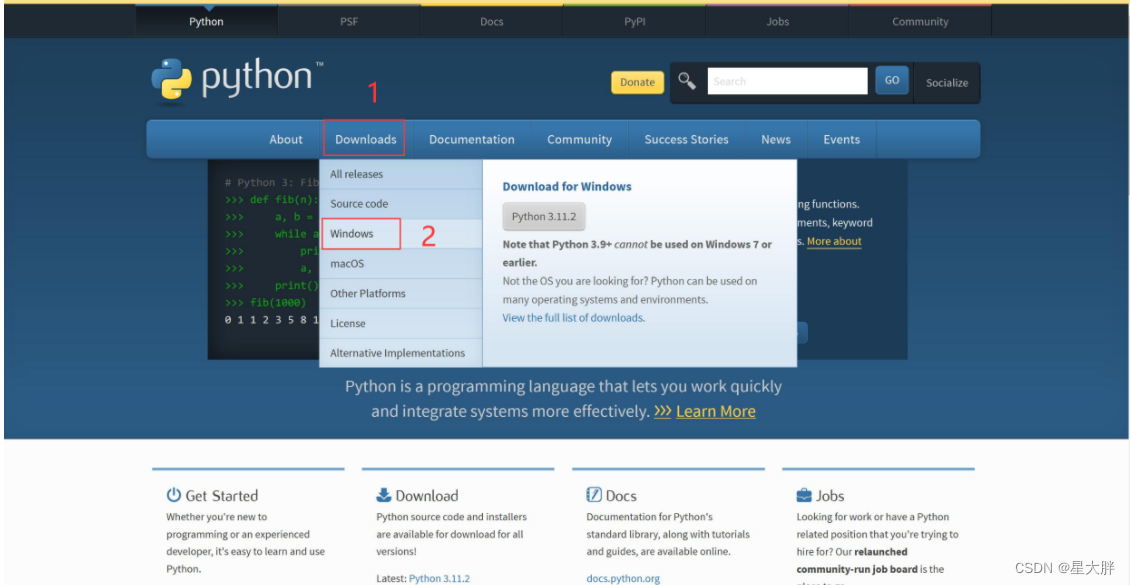Select Source code in Downloads dropdown
The image size is (1130, 585).
click(401, 204)
